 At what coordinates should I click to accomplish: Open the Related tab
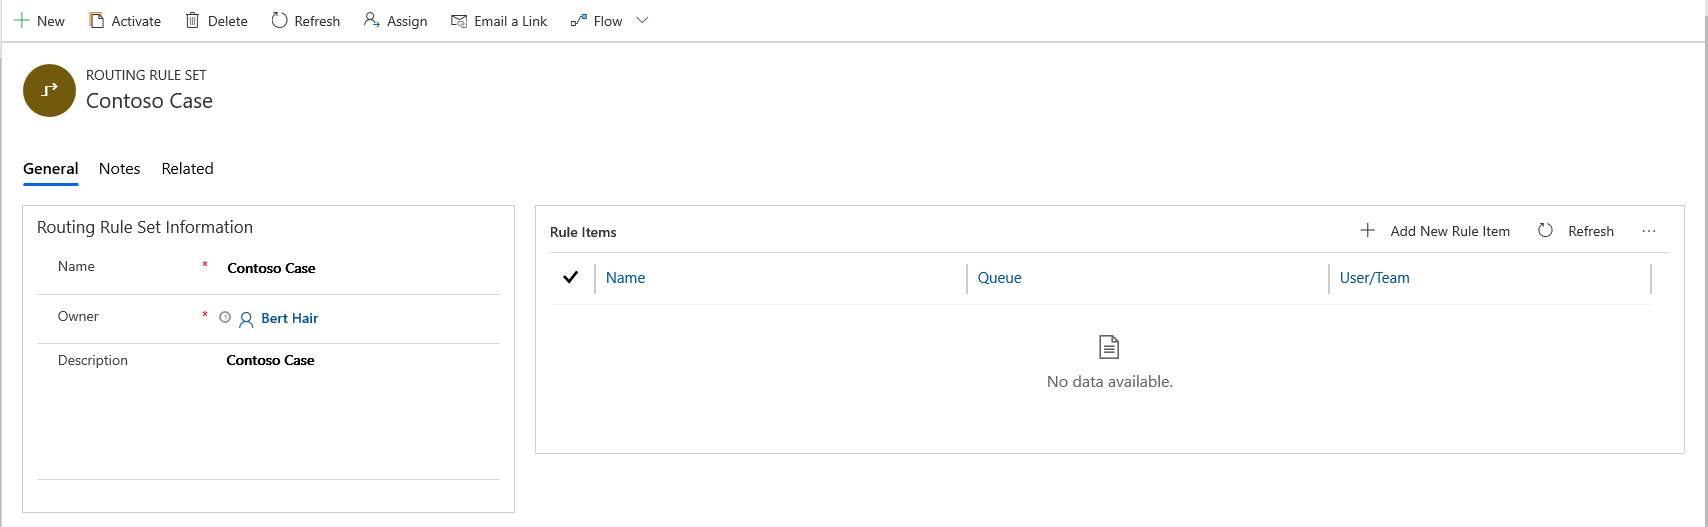[x=188, y=169]
